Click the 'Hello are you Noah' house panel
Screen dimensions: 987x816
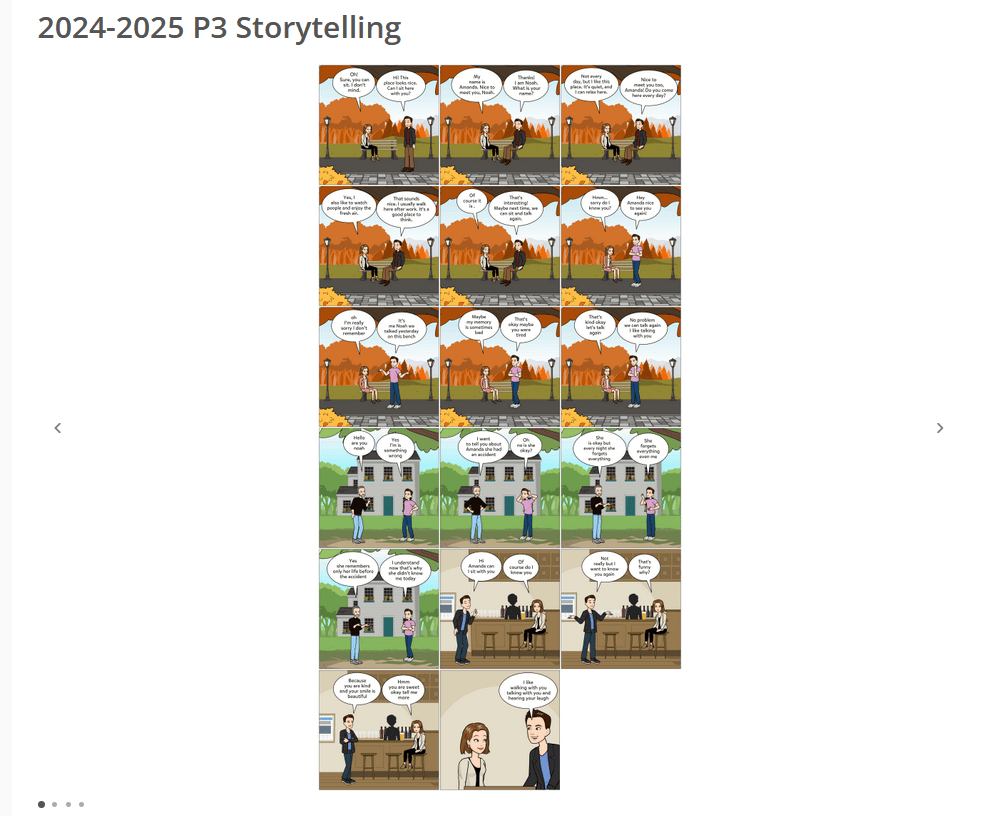click(379, 487)
